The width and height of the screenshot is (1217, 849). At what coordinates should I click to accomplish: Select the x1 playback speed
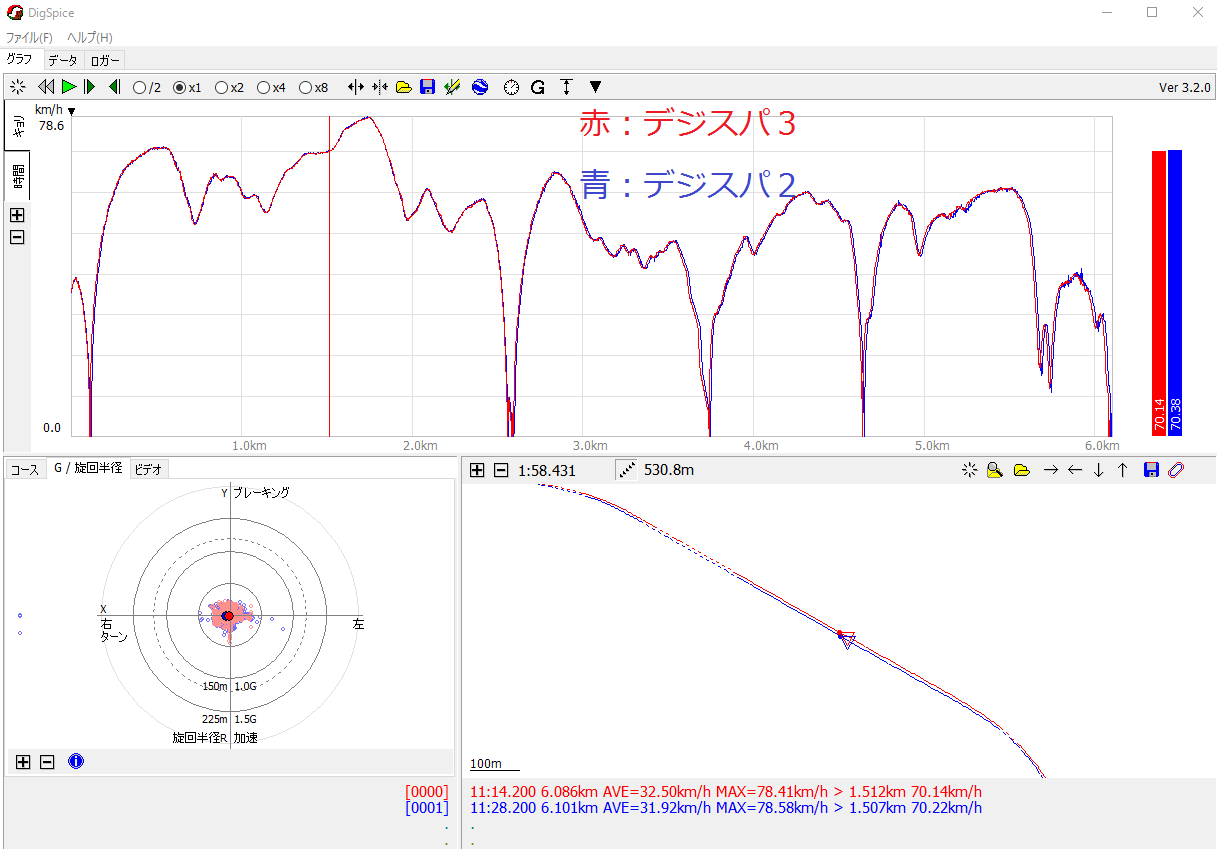pos(188,87)
